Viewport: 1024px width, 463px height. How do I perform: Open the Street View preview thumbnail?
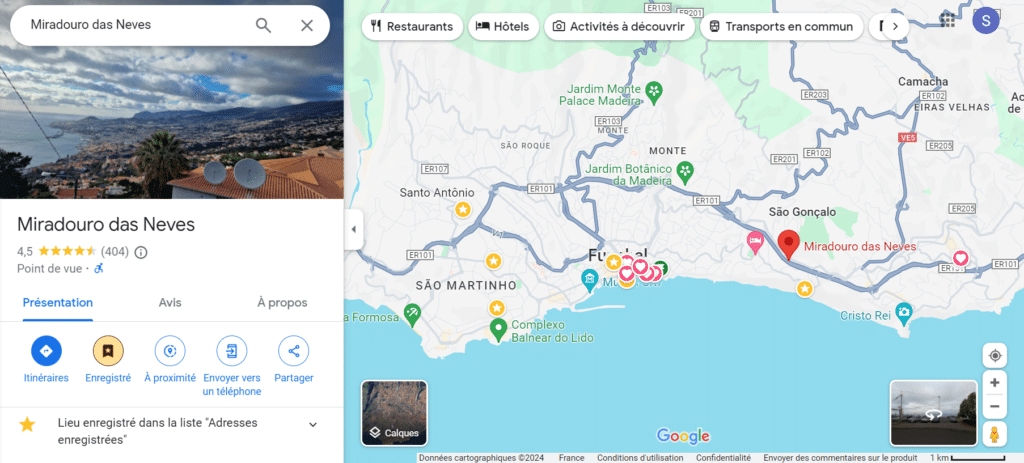tap(934, 413)
